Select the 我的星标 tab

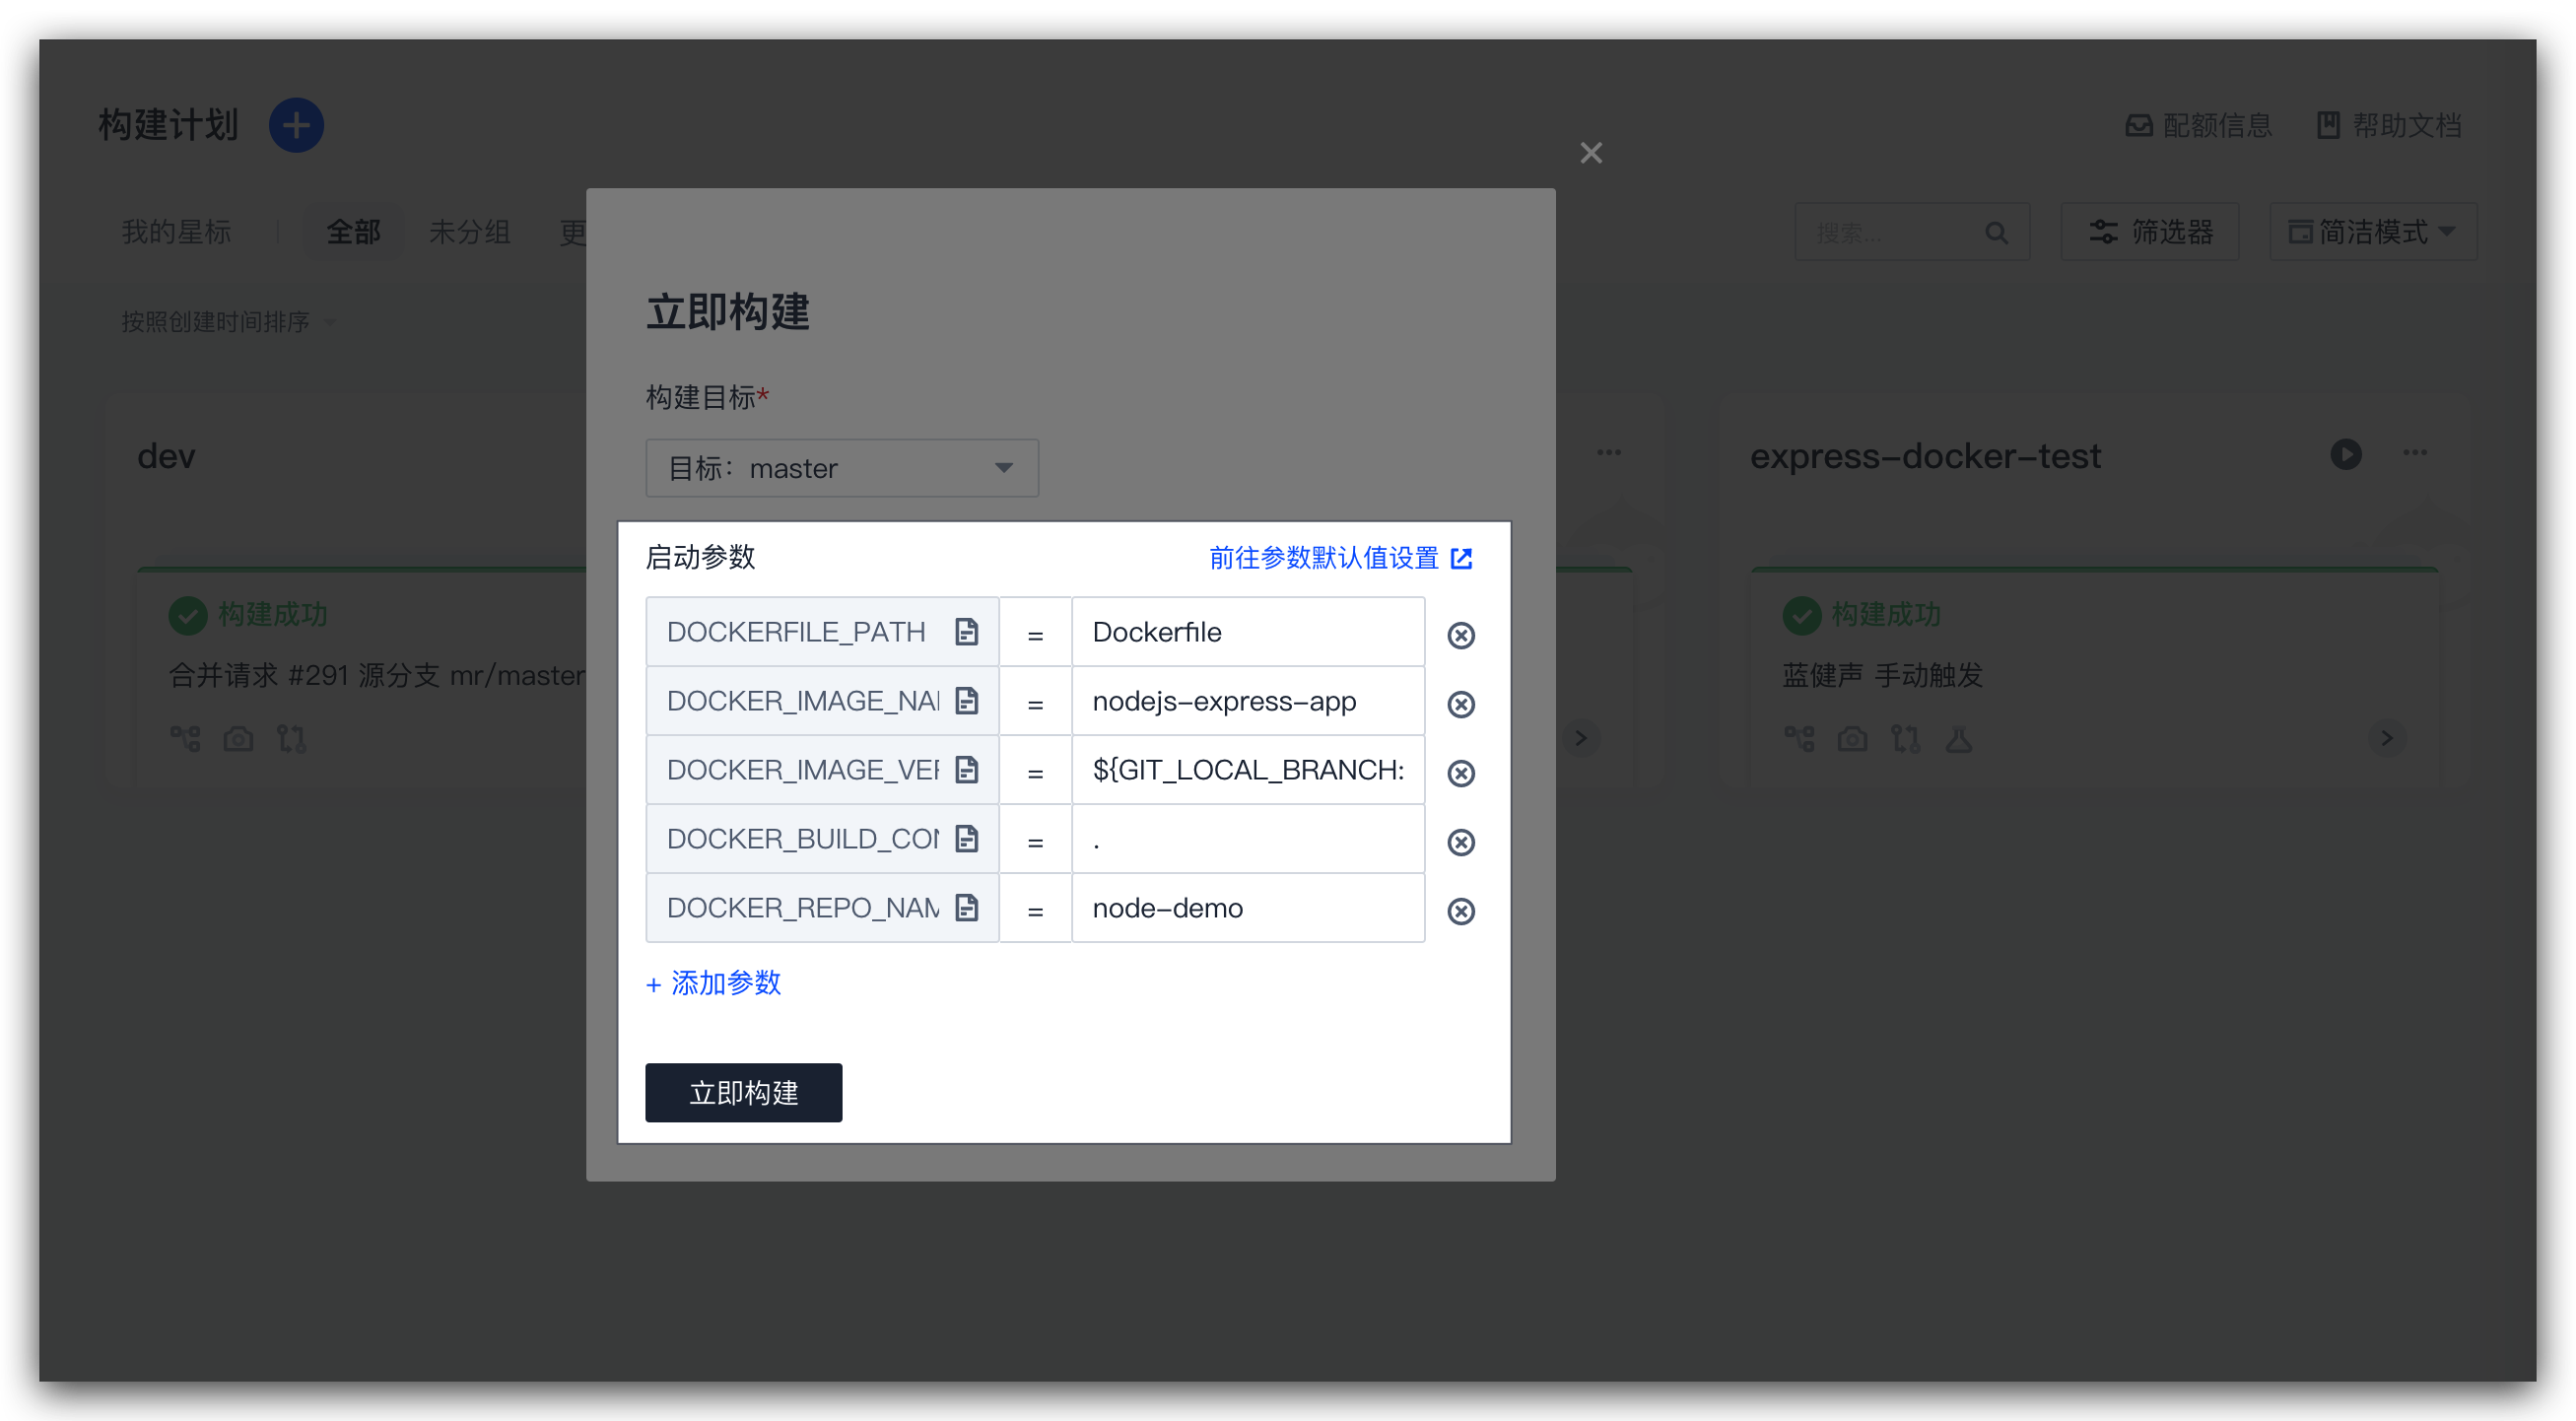click(x=176, y=232)
